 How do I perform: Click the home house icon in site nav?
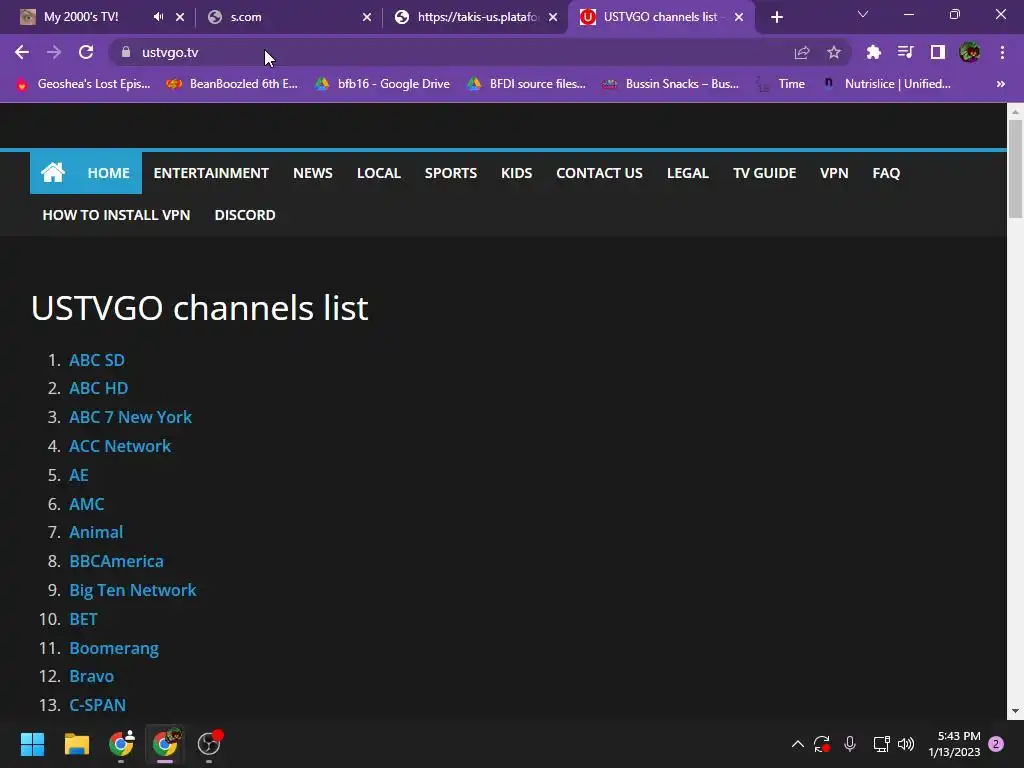tap(53, 173)
